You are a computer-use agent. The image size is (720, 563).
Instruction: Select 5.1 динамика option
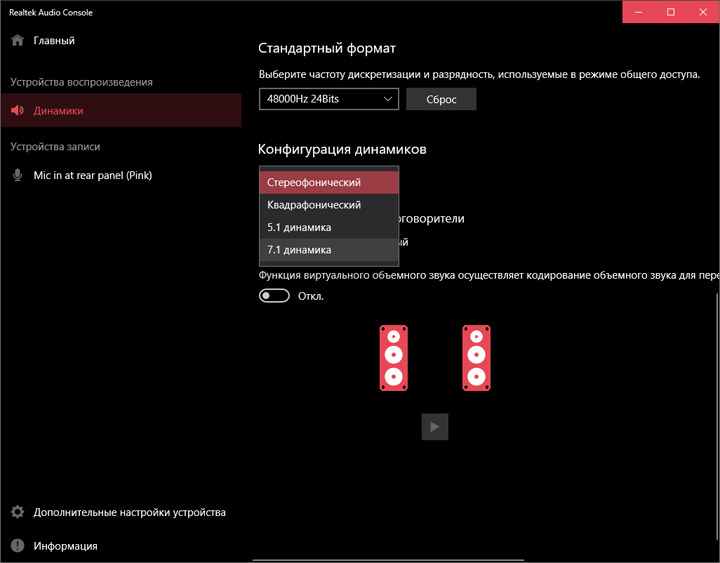[329, 227]
